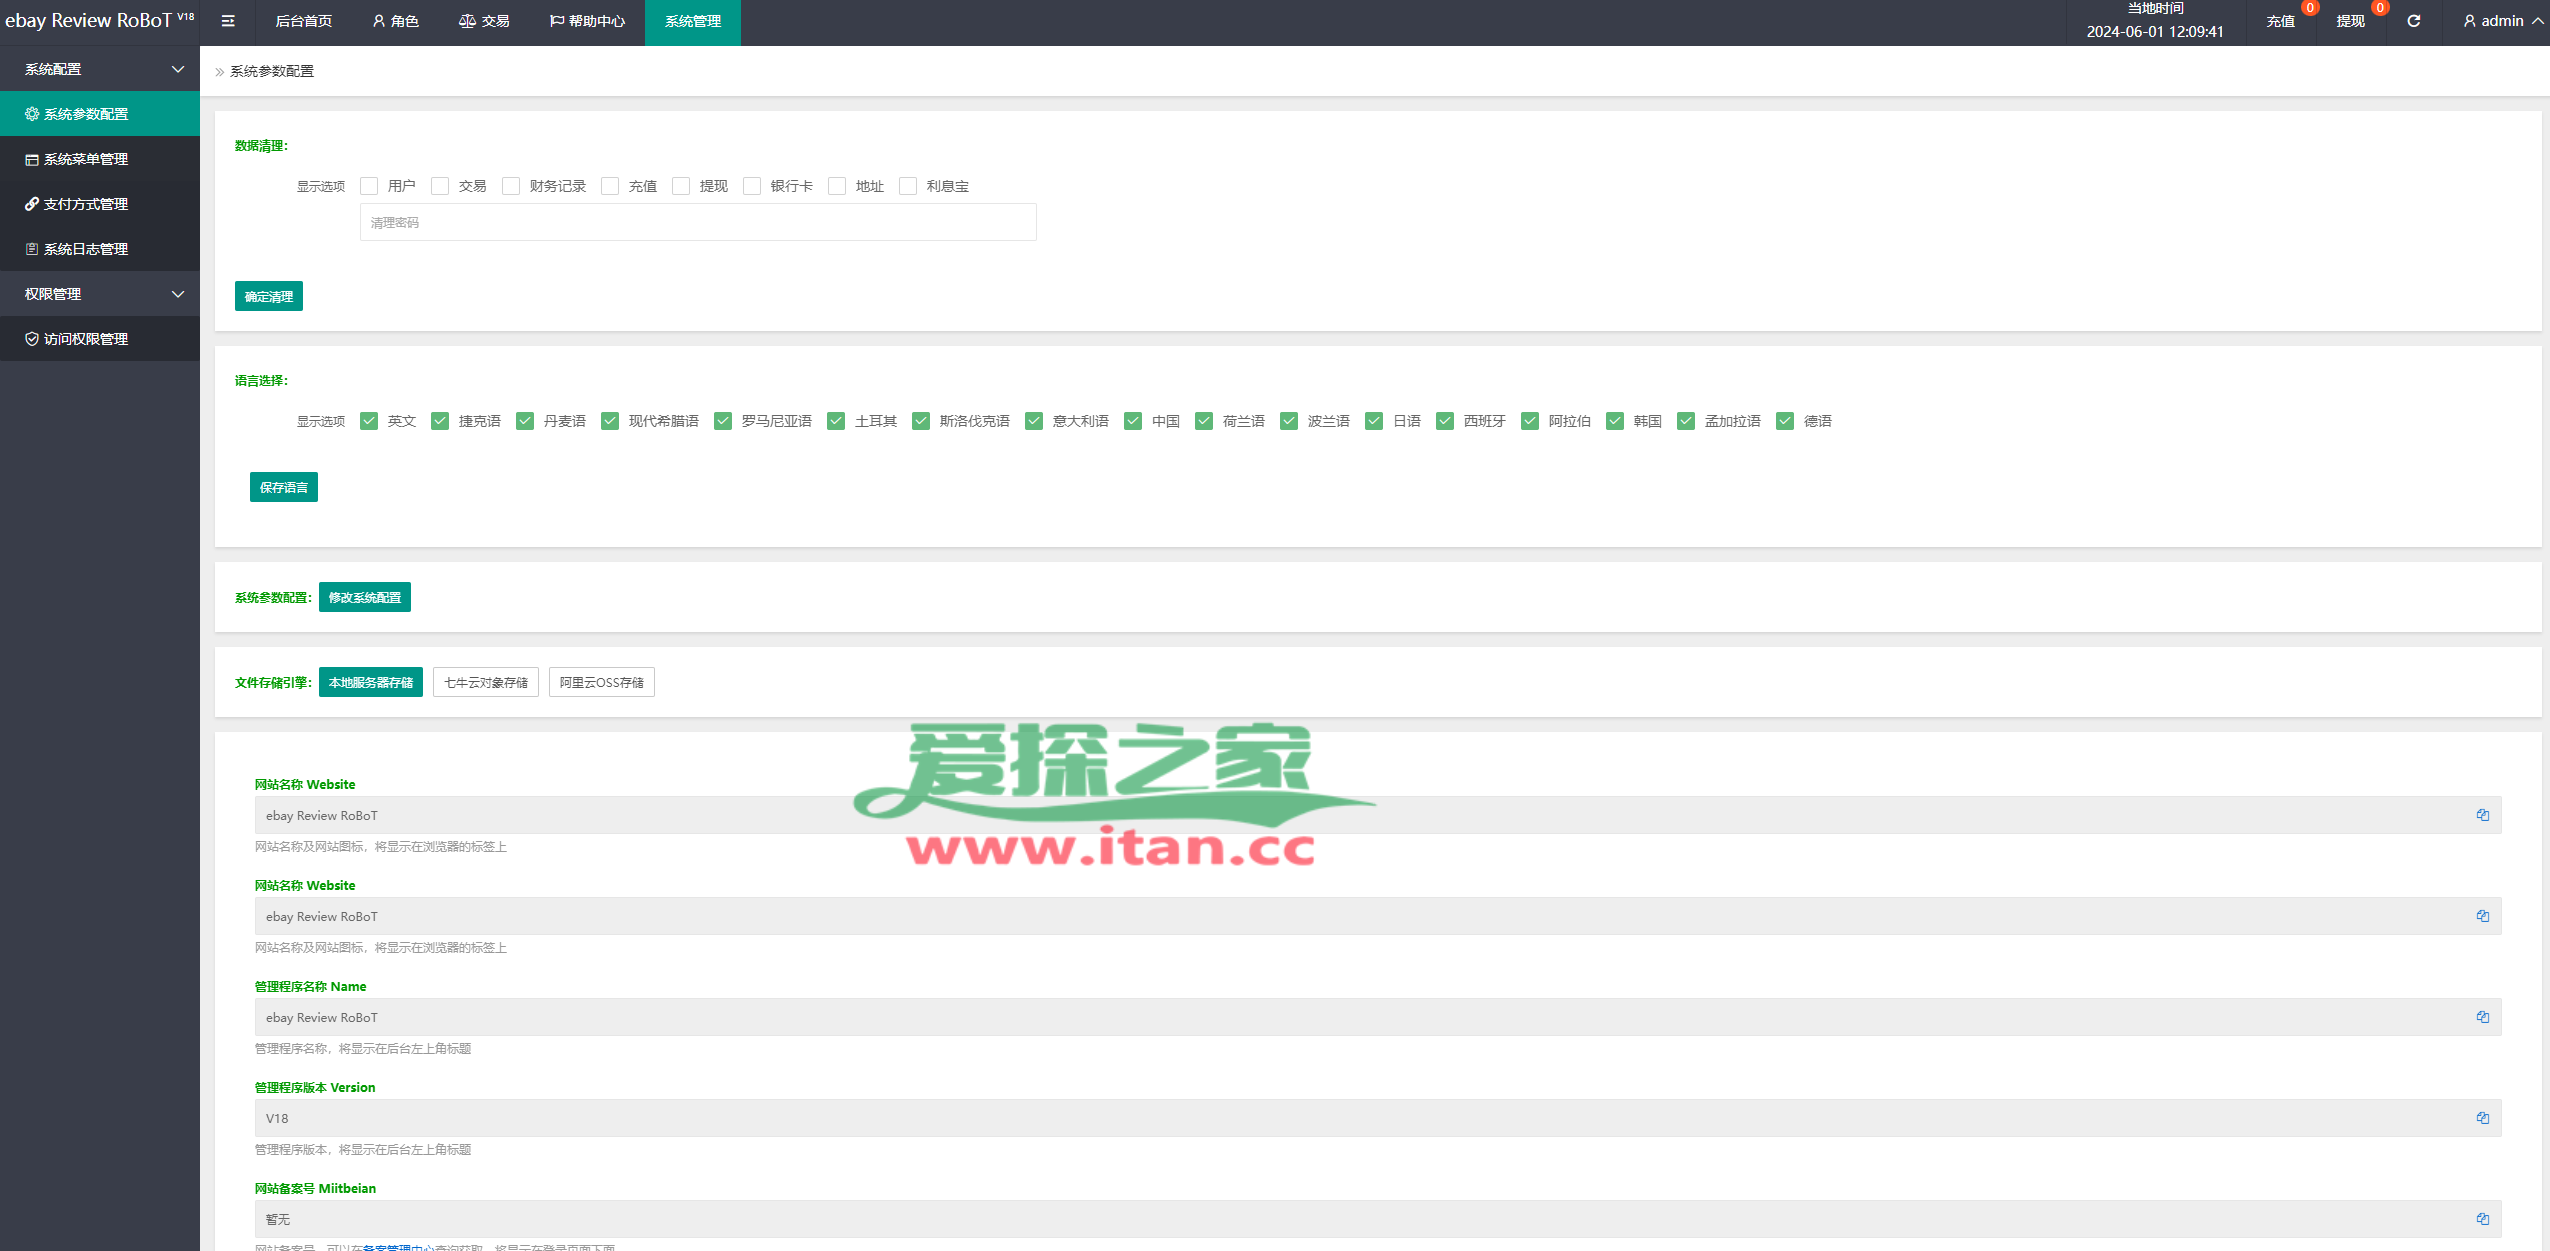This screenshot has height=1251, width=2550.
Task: Check the 银行卡 checkbox
Action: point(752,186)
